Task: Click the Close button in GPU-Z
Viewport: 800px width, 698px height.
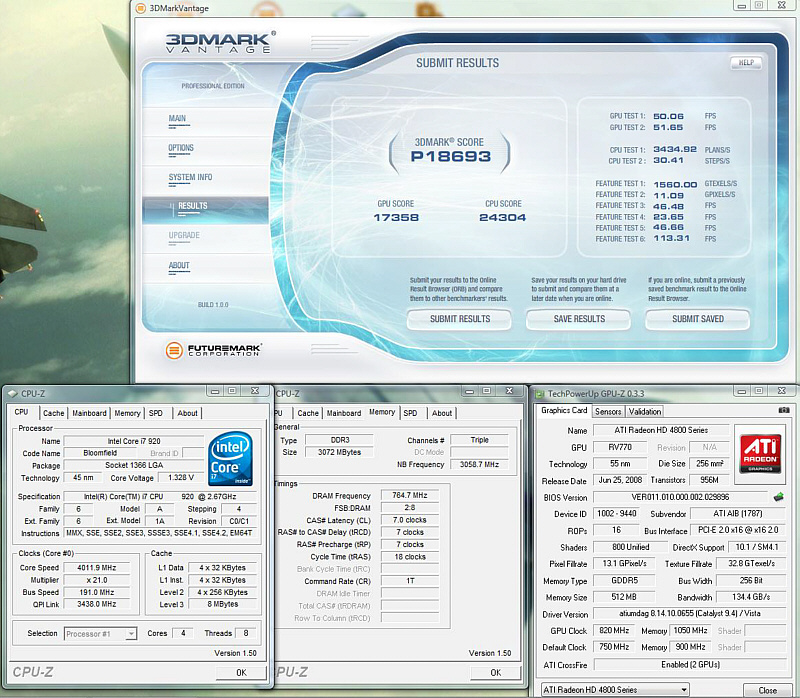Action: pyautogui.click(x=767, y=690)
